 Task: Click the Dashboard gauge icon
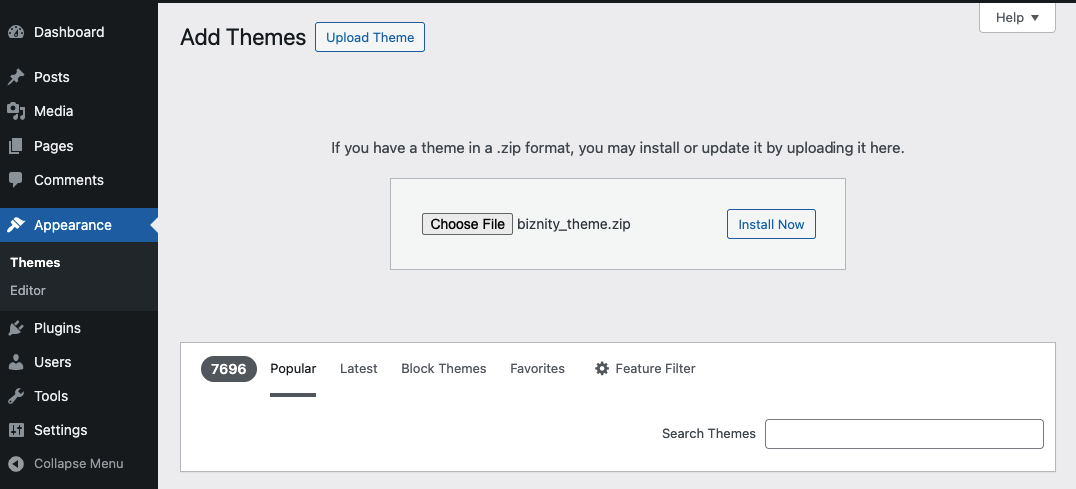(16, 32)
